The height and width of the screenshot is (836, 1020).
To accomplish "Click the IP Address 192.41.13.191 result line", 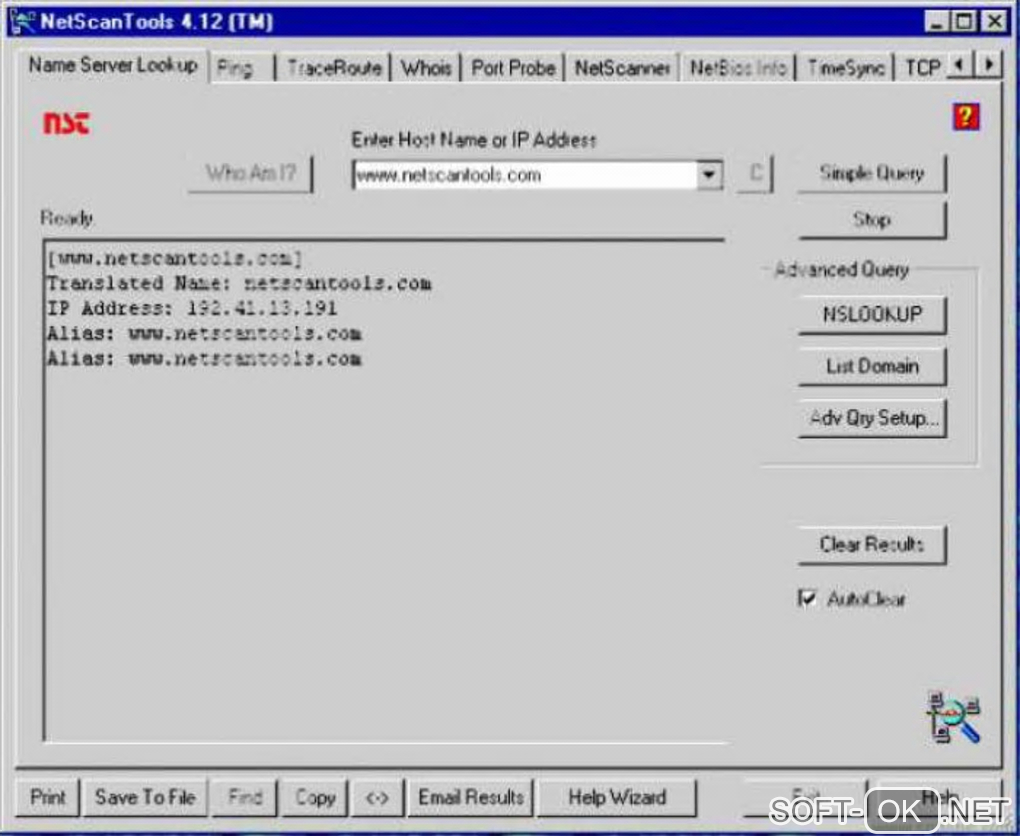I will pos(192,308).
